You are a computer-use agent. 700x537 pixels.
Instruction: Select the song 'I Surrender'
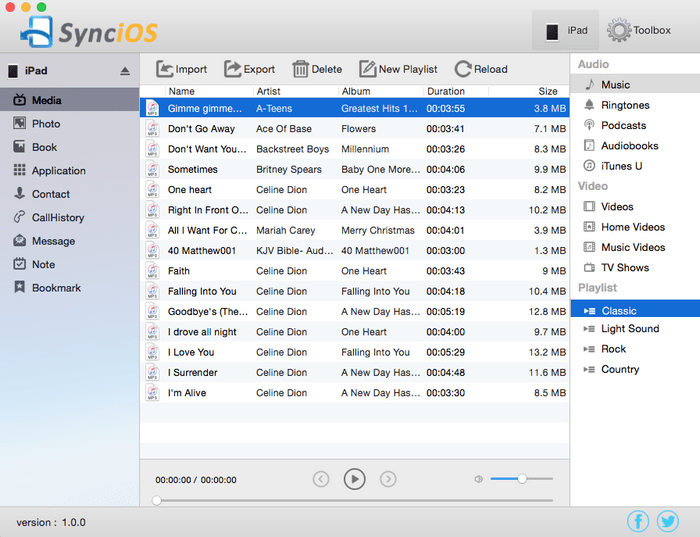point(354,373)
